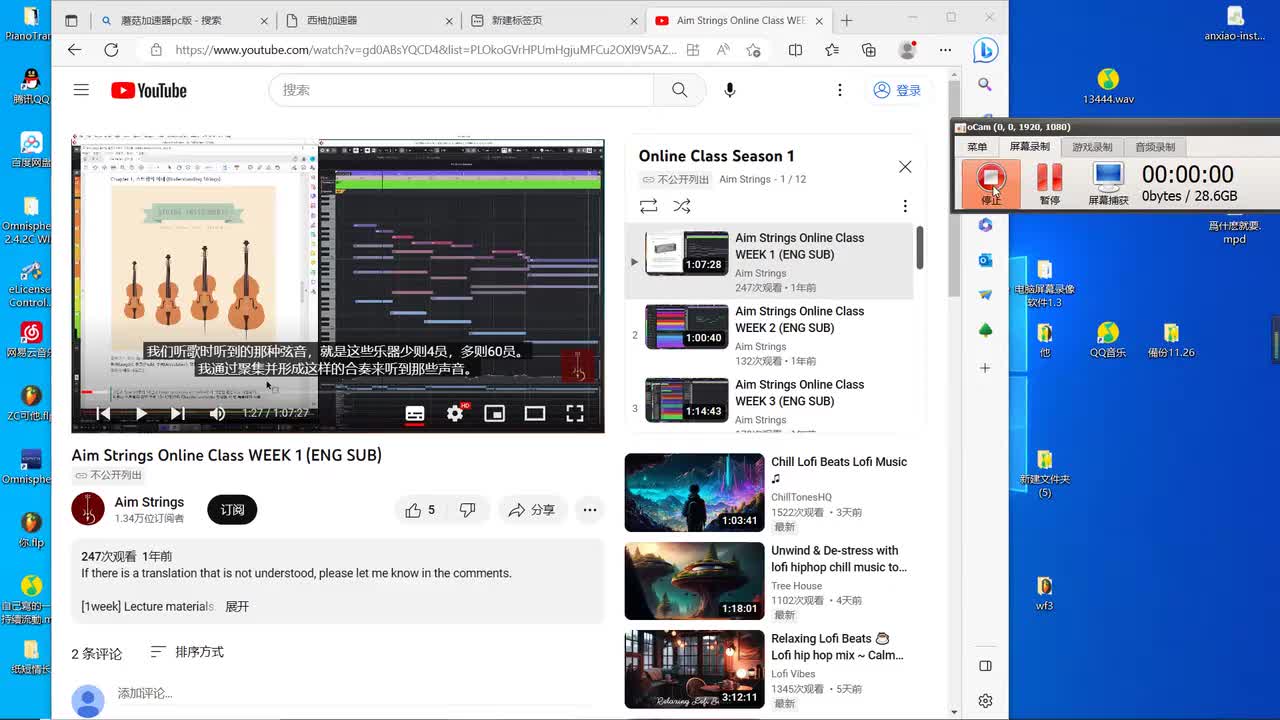Open the Bing Copilot sidebar icon
This screenshot has height=720, width=1280.
(985, 49)
